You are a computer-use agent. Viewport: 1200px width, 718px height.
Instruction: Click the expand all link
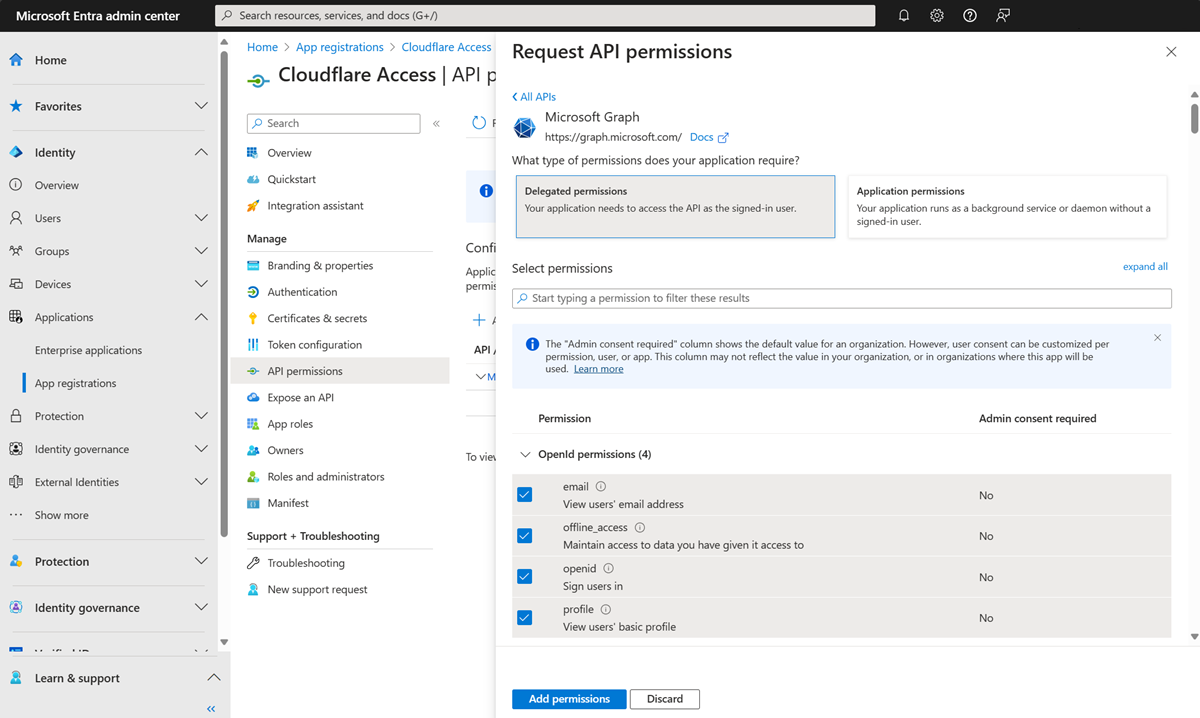[x=1145, y=267]
